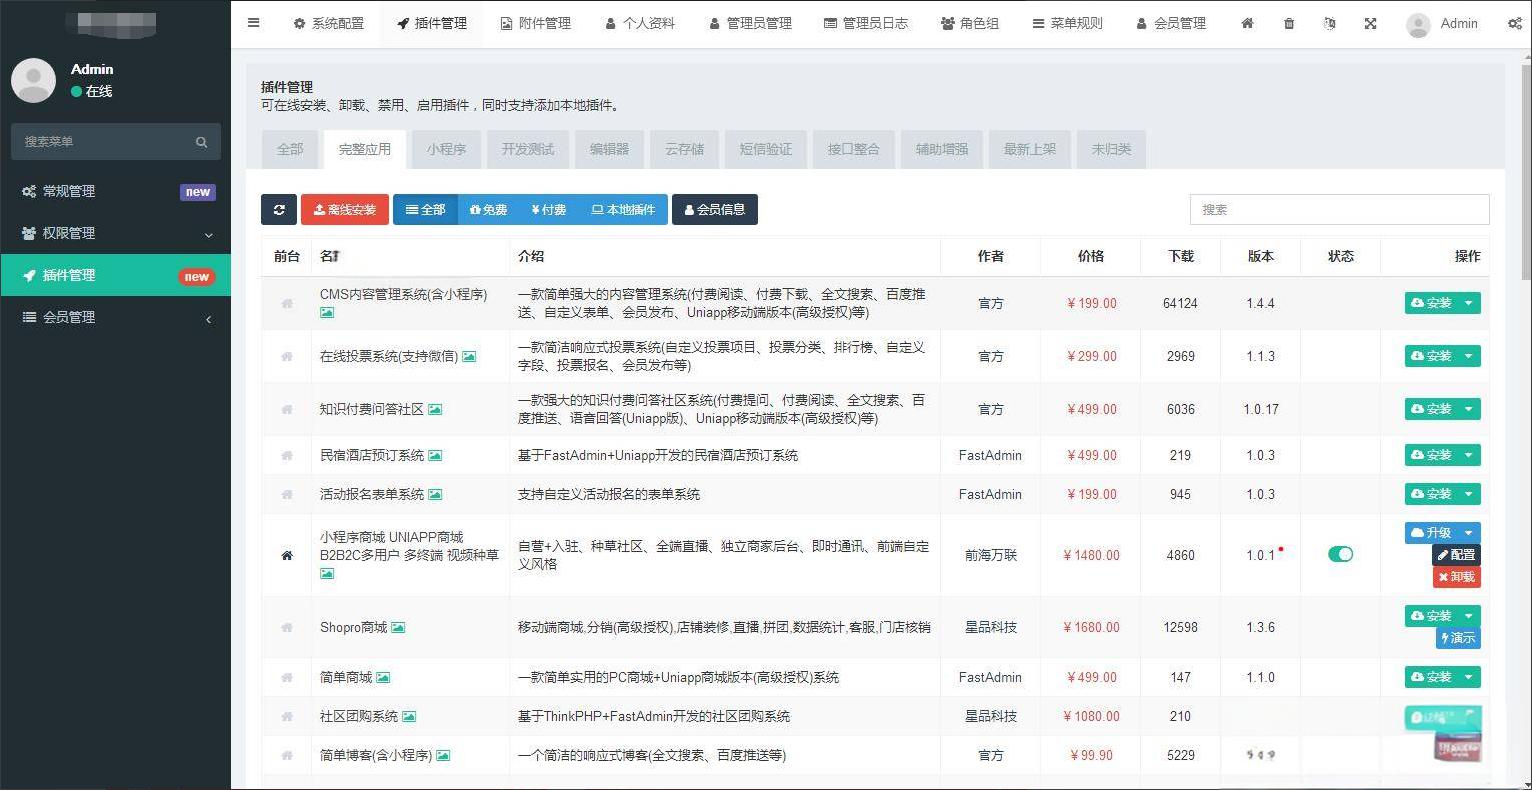Image resolution: width=1532 pixels, height=790 pixels.
Task: Click refresh button in plugin toolbar
Action: pos(279,209)
